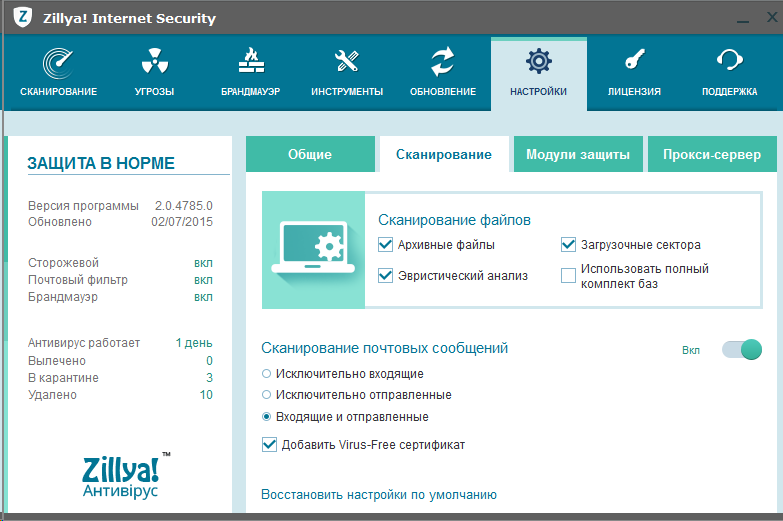Switch to the Общие tab
Screen dimensions: 783x521
click(x=310, y=154)
